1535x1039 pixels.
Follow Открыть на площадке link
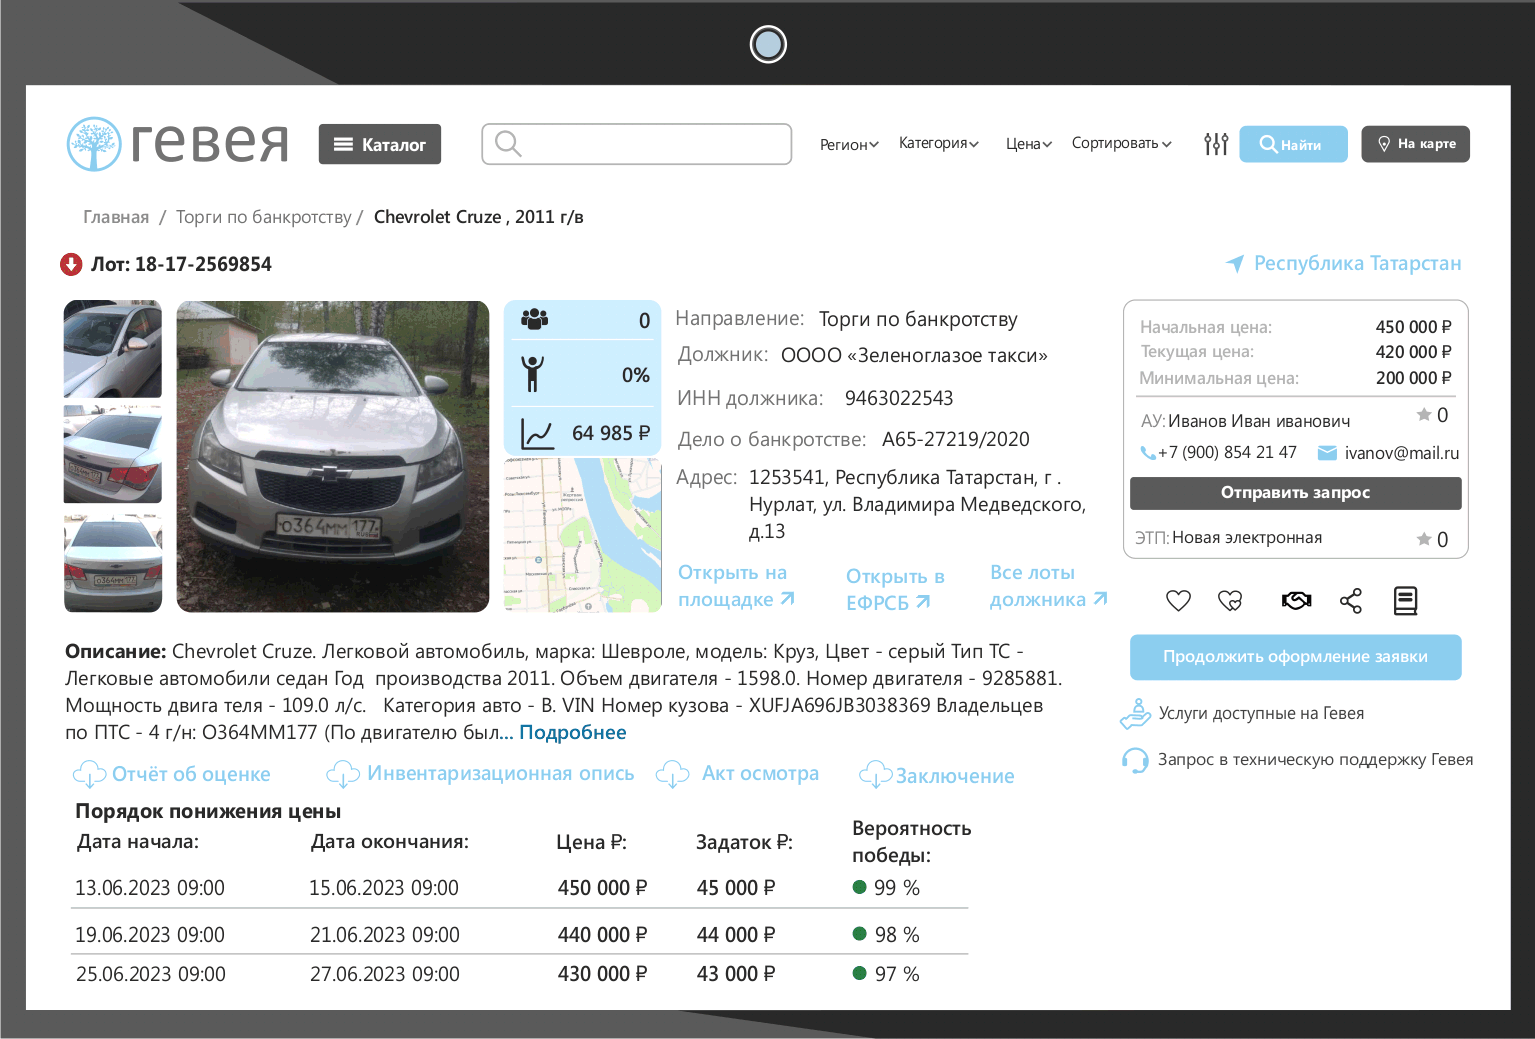[736, 586]
